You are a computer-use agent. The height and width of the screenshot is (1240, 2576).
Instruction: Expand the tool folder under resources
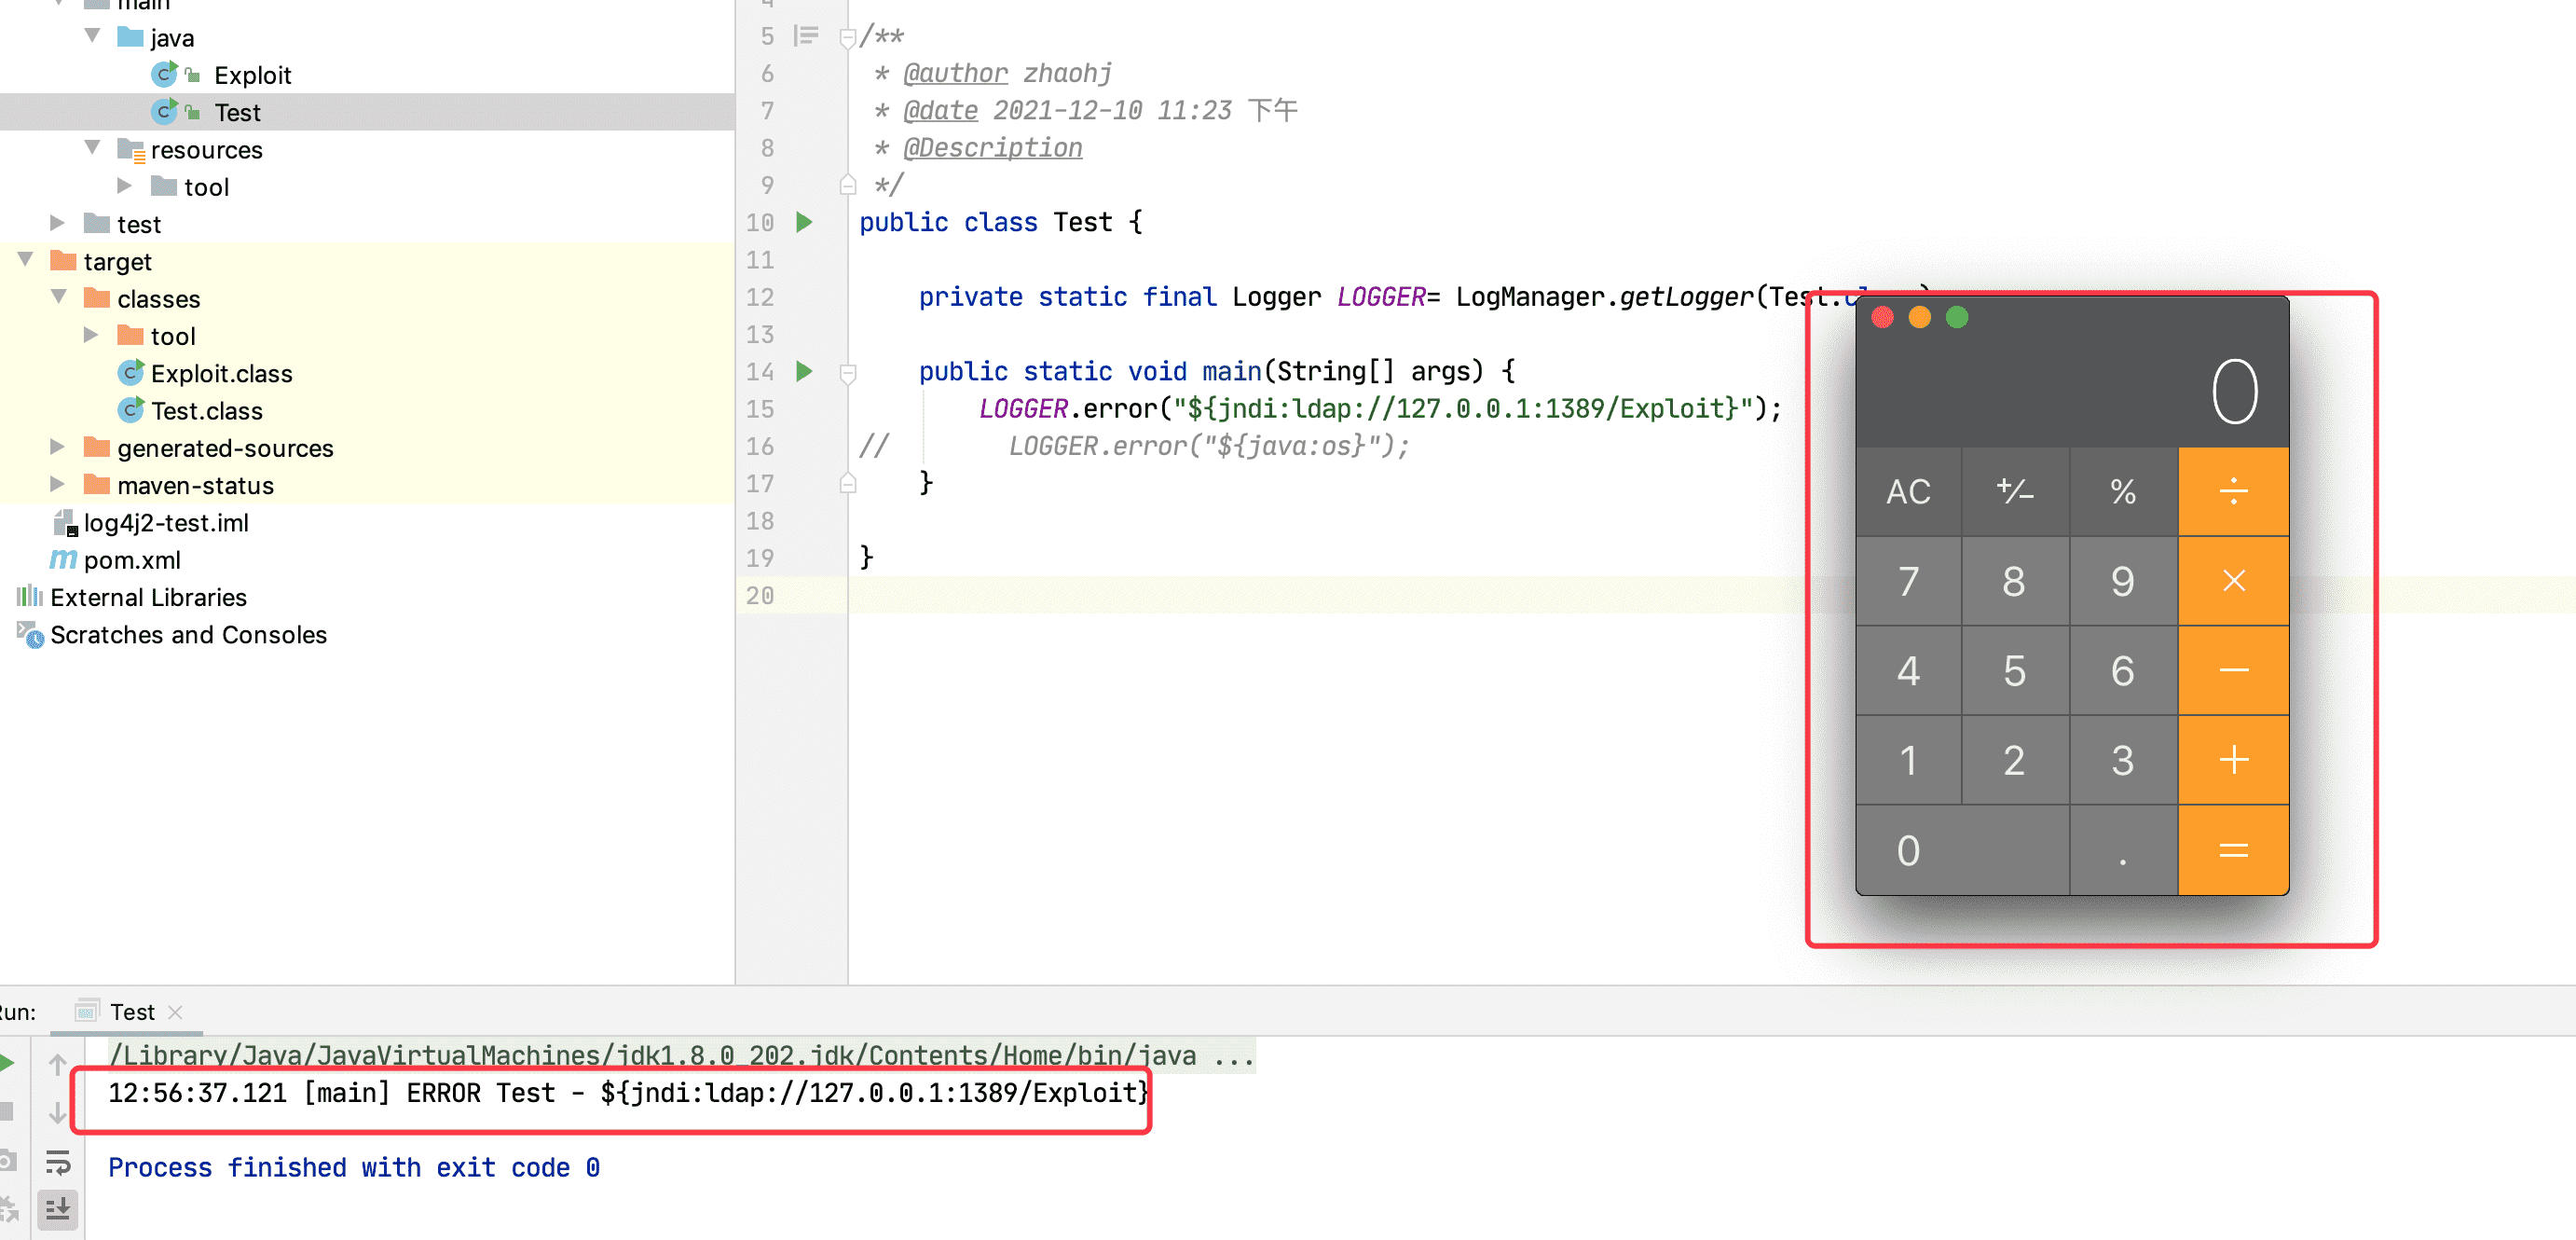125,186
